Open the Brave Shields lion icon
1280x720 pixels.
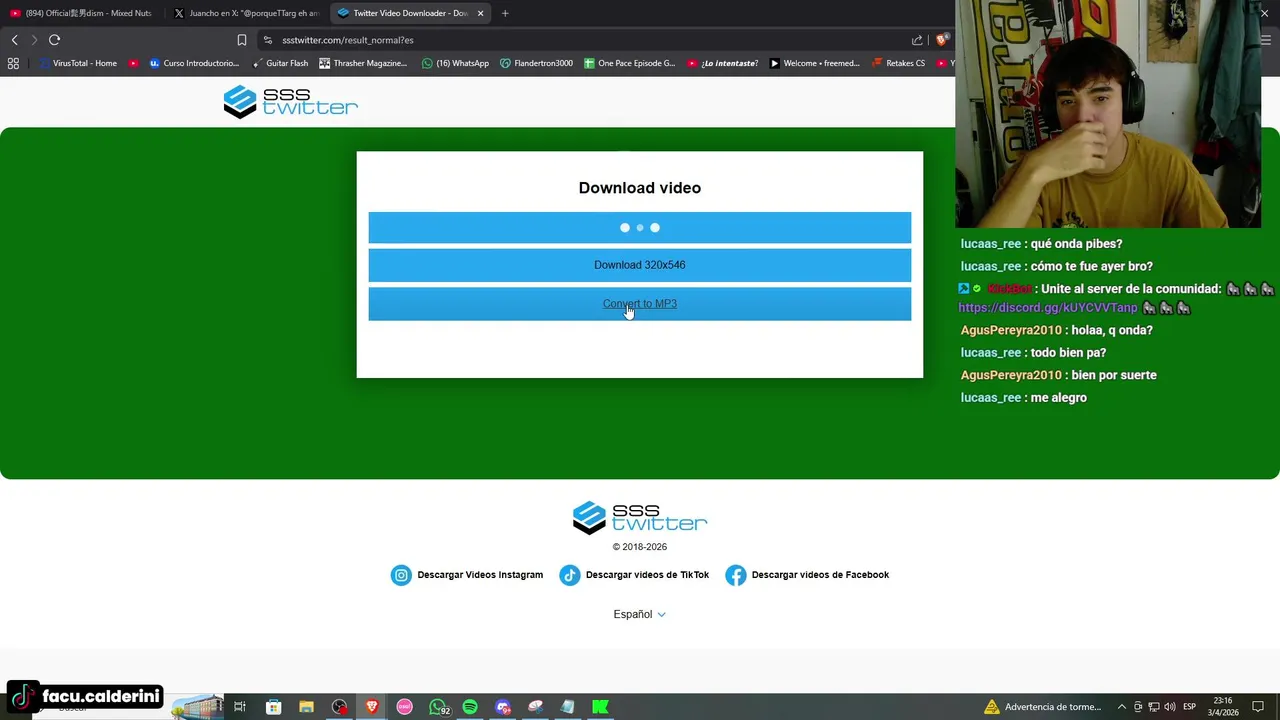click(x=942, y=40)
